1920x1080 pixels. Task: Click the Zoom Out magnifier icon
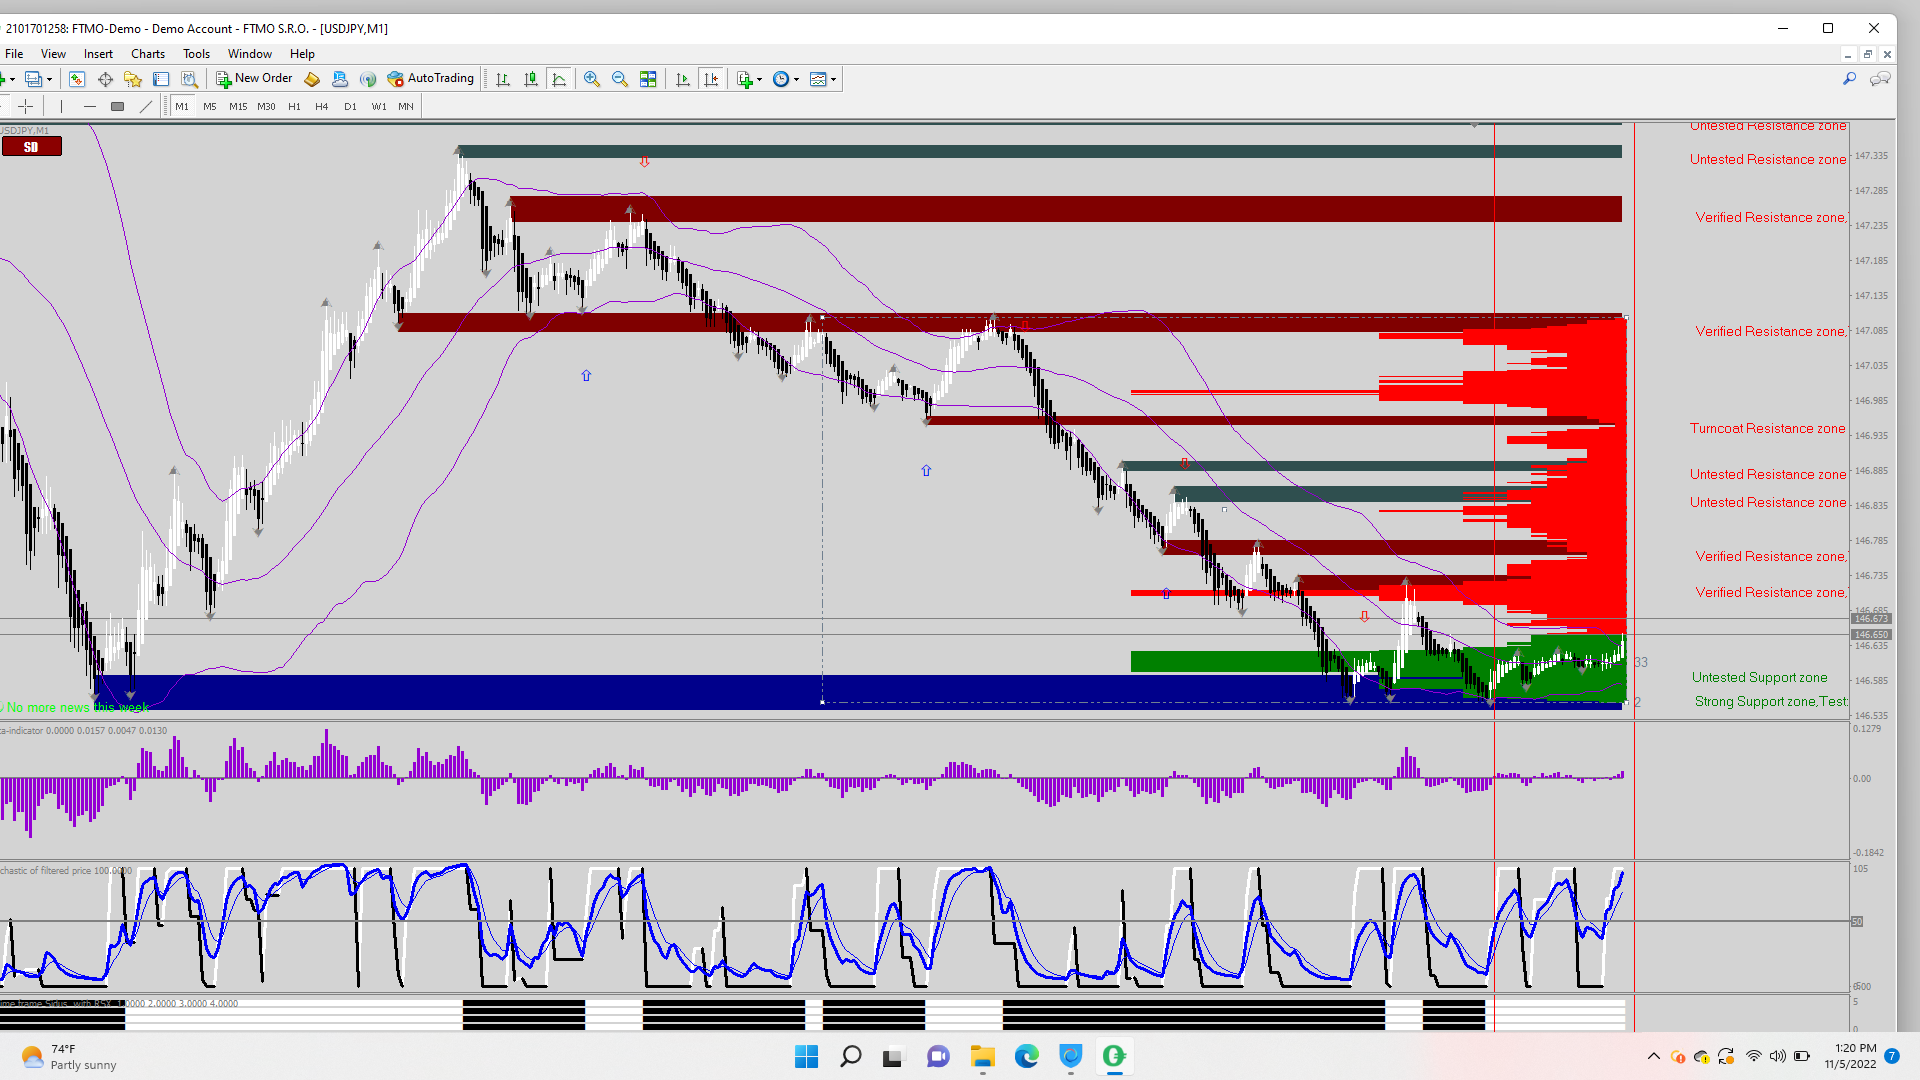pyautogui.click(x=620, y=79)
